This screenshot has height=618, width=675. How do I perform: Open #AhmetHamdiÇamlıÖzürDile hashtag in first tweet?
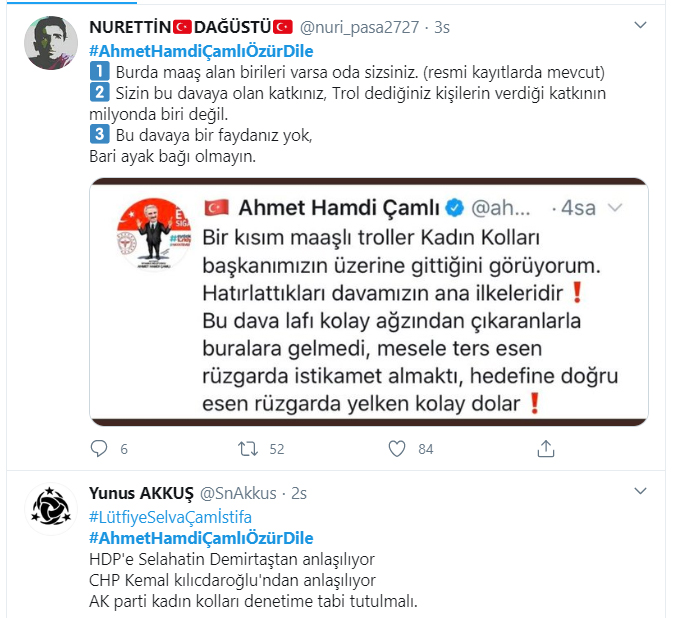point(201,51)
